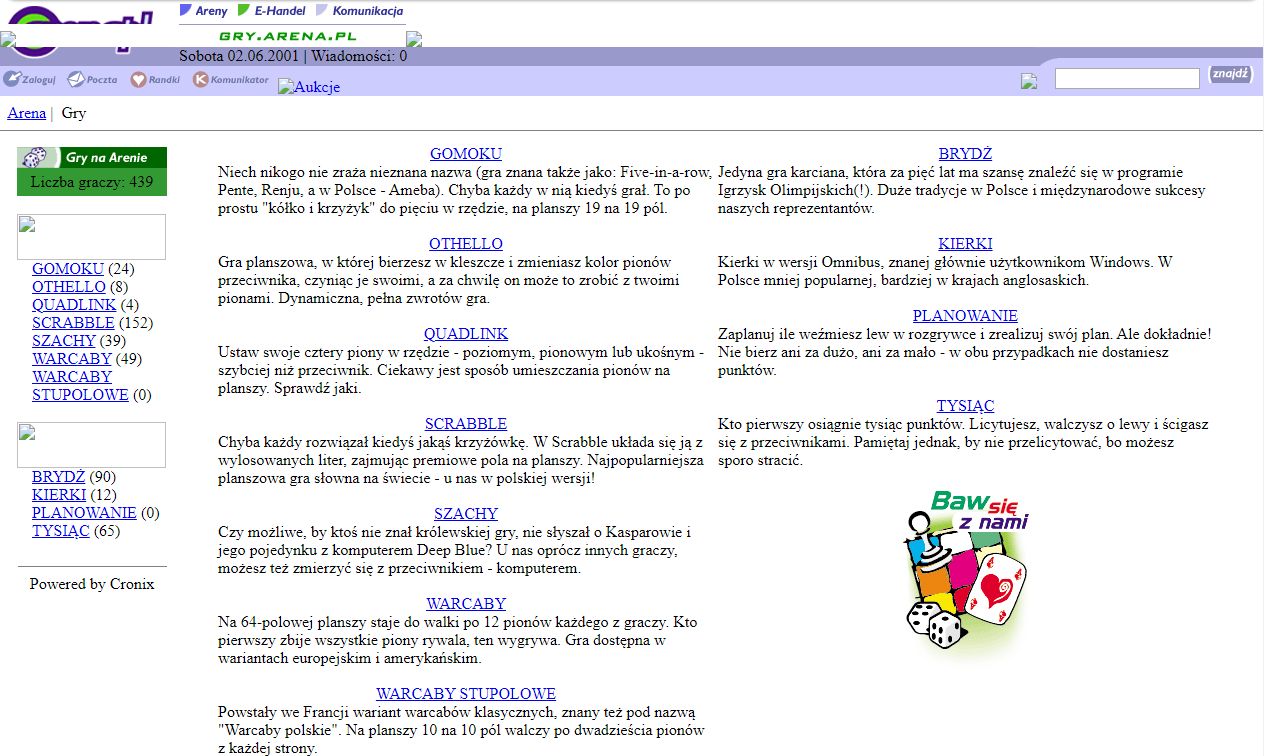Open the Aukcje link
The image size is (1264, 756).
click(309, 87)
